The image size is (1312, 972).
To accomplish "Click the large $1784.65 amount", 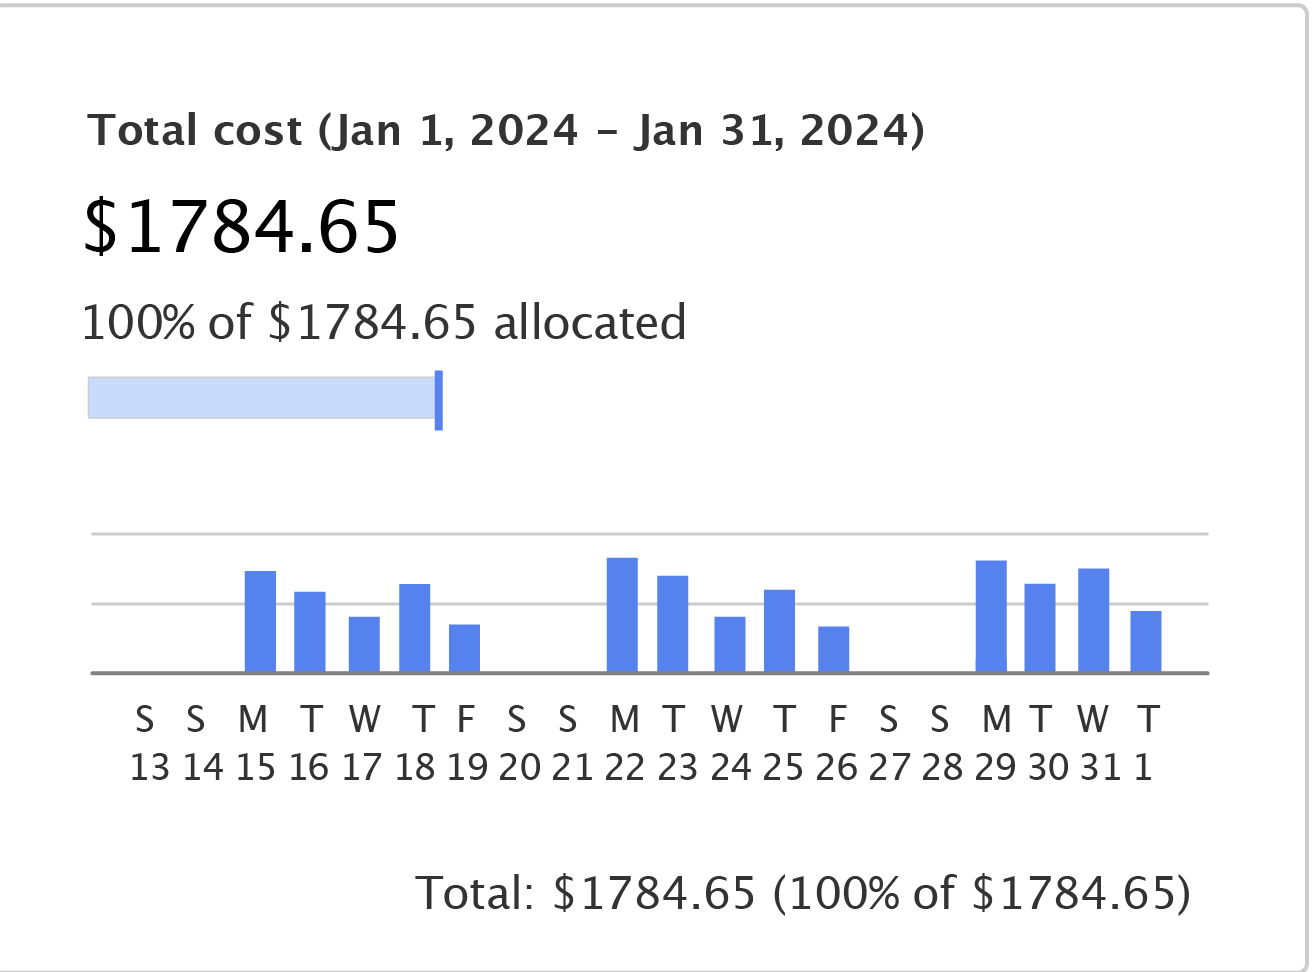I will coord(241,226).
